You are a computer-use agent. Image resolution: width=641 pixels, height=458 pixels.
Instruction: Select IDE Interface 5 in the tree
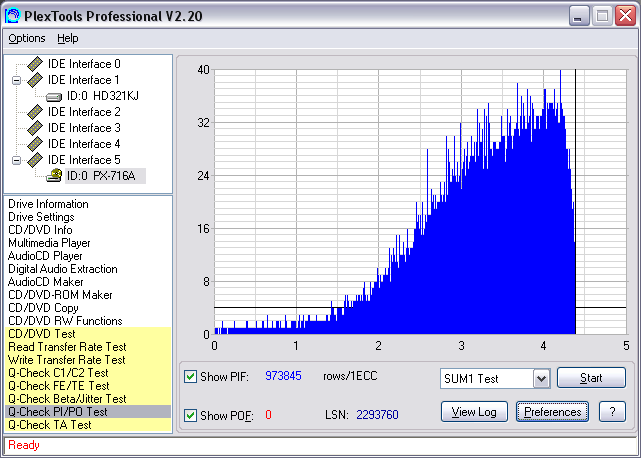[x=84, y=159]
